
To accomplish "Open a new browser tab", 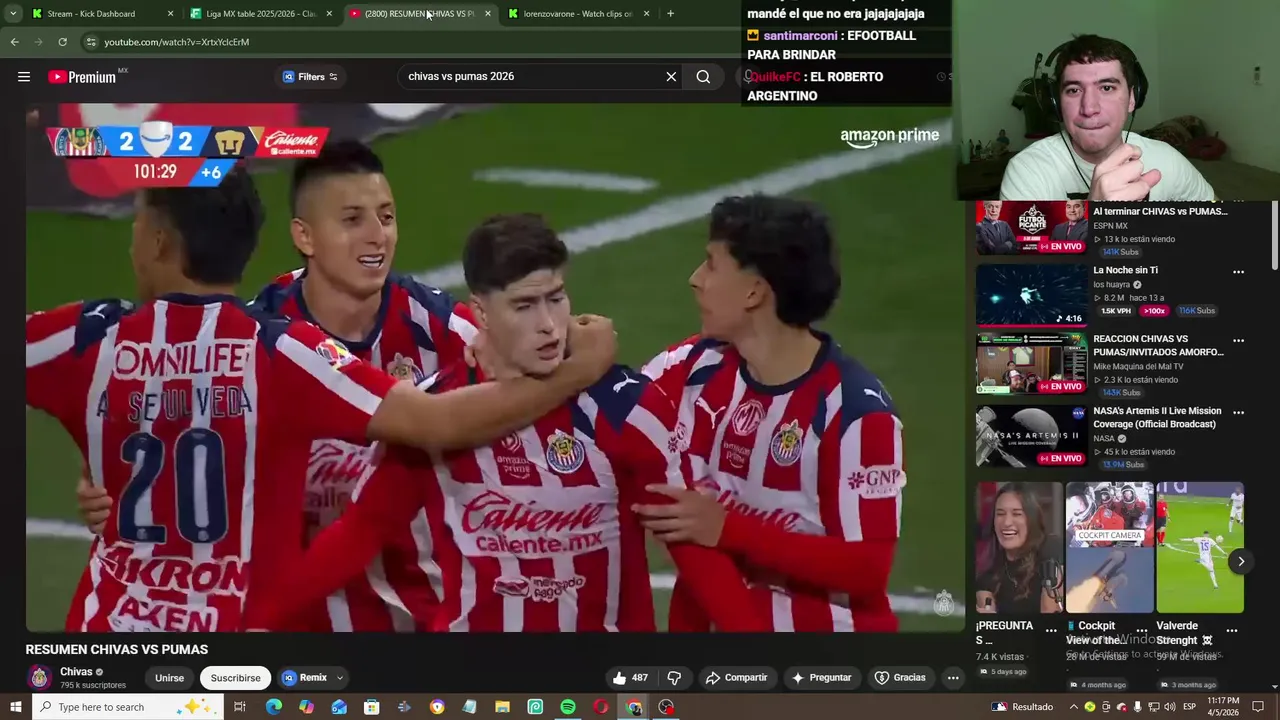I will point(670,14).
